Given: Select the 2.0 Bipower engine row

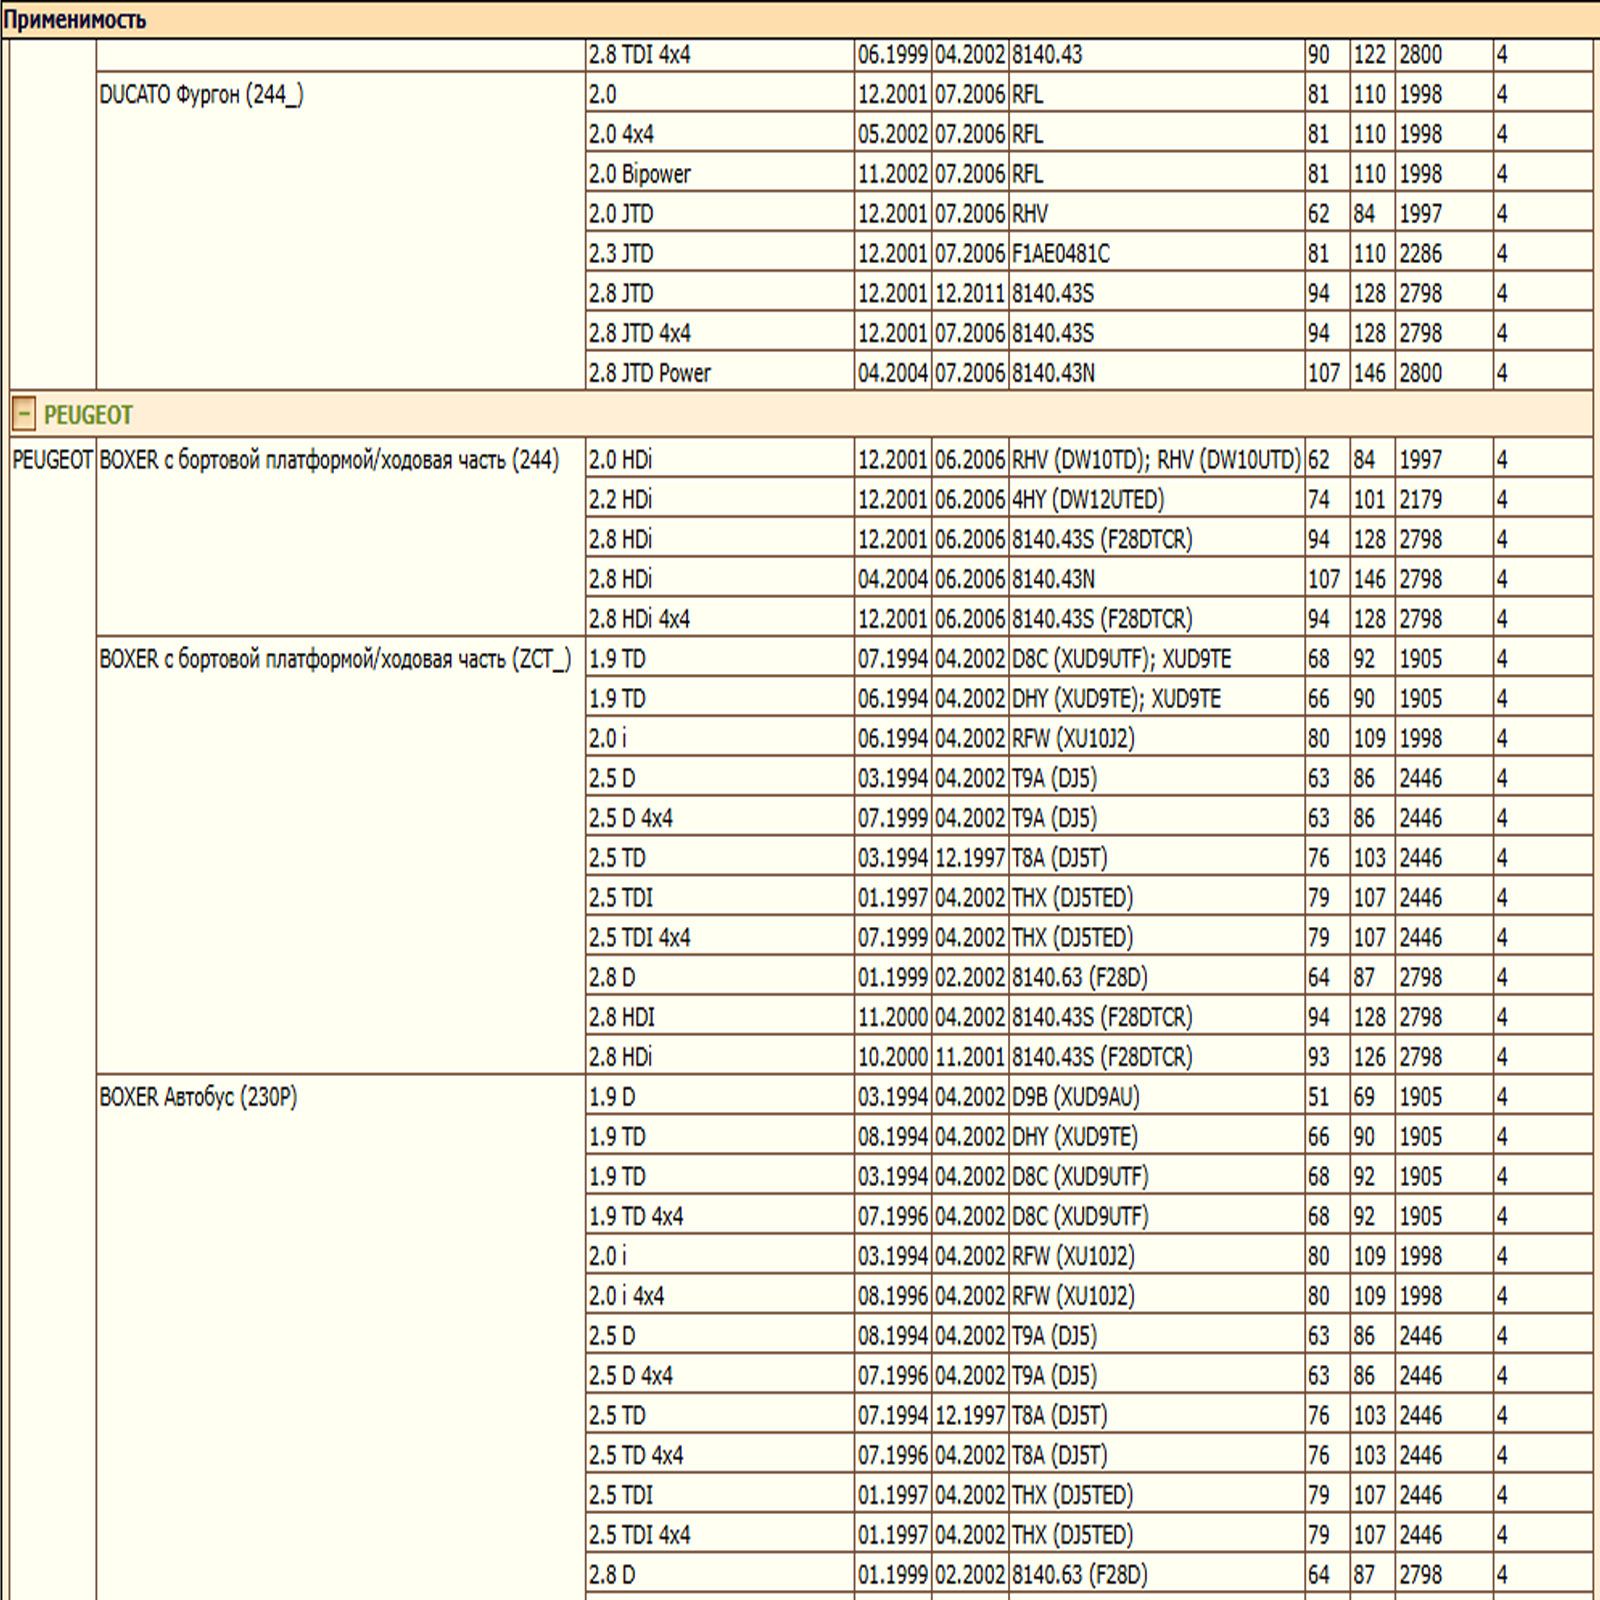Looking at the screenshot, I should pos(1089,174).
